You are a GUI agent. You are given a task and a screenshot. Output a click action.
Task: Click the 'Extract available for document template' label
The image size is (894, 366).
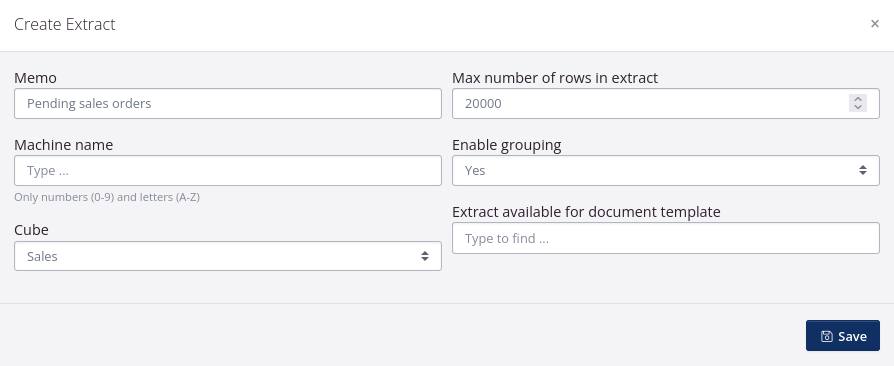coord(586,212)
